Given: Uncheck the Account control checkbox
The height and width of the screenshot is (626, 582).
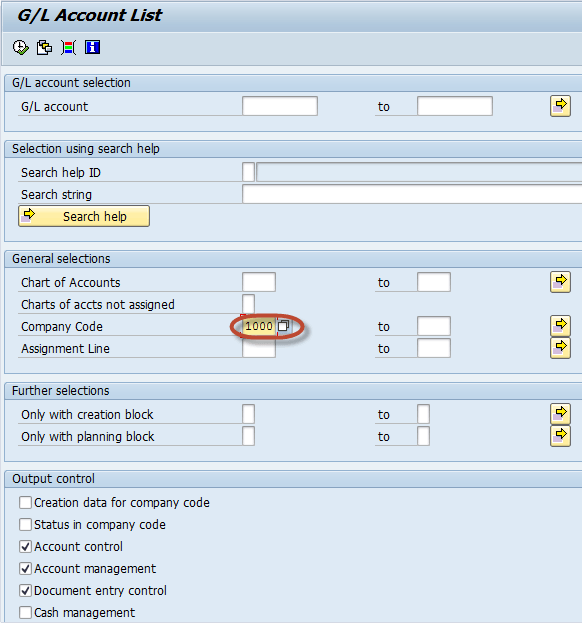Looking at the screenshot, I should 26,547.
